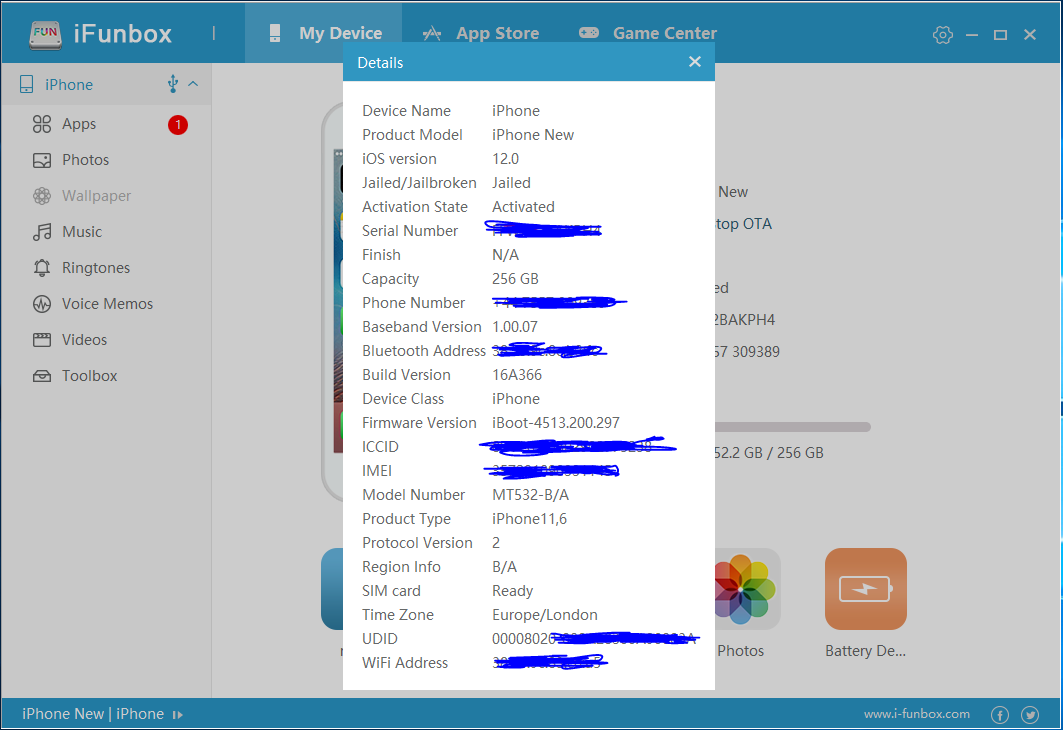Close the Details dialog
The width and height of the screenshot is (1063, 730).
tap(694, 62)
